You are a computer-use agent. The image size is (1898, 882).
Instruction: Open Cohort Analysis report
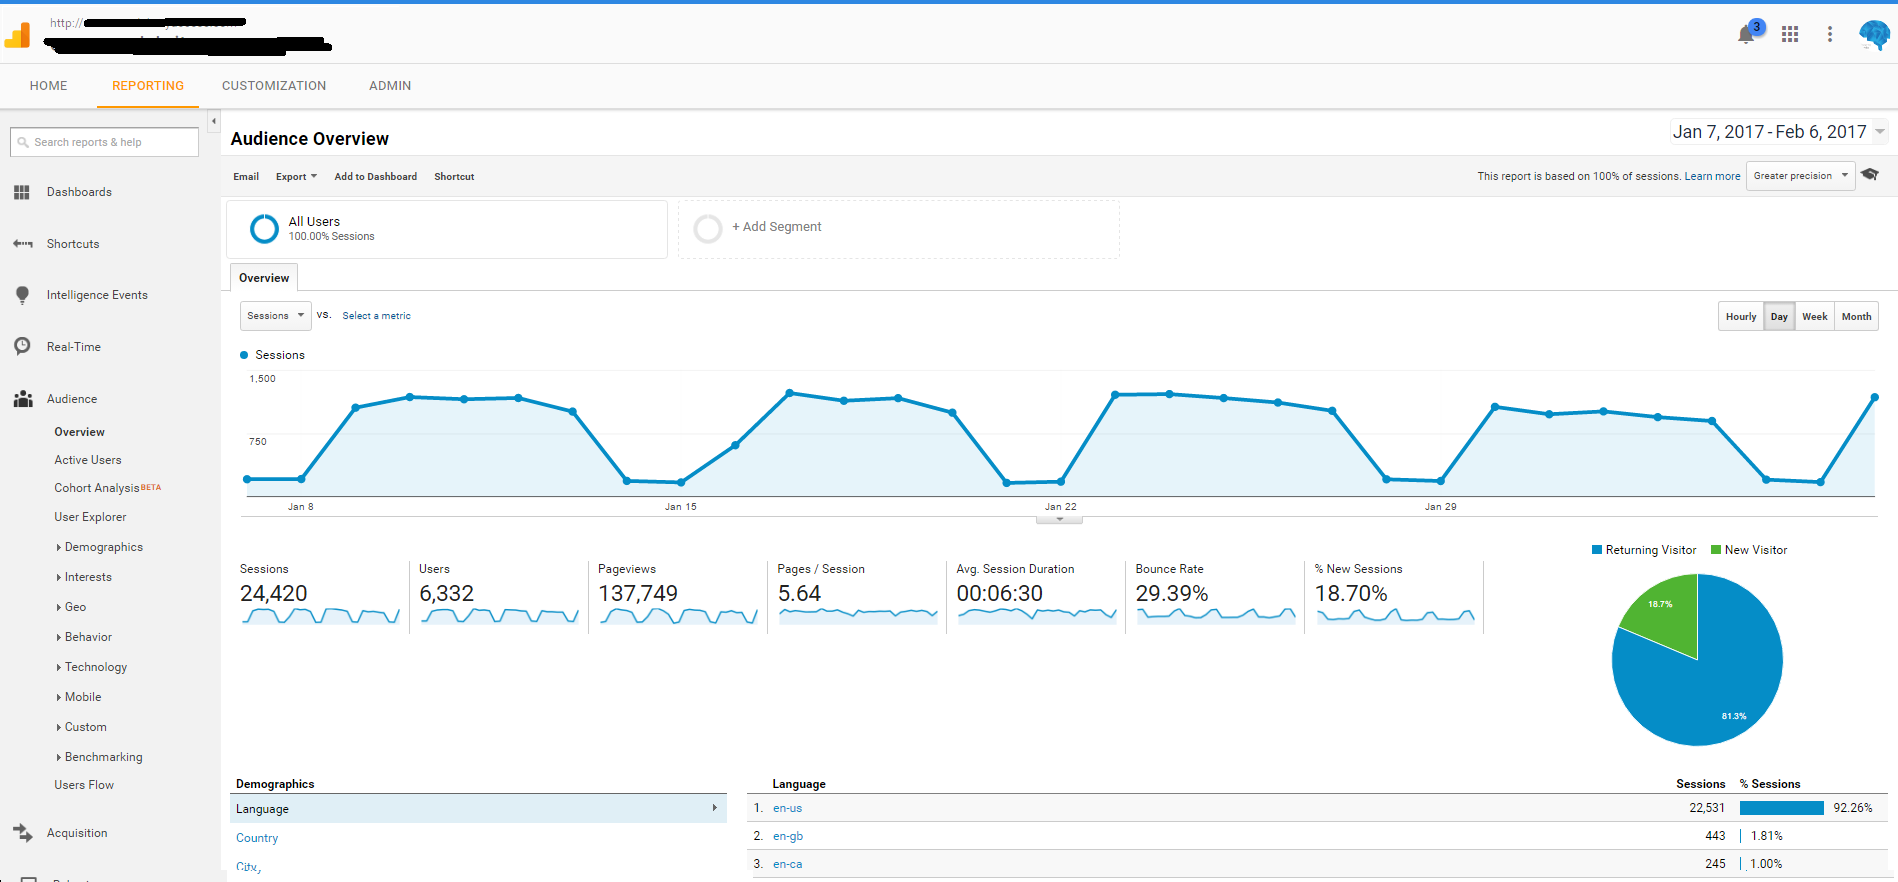click(97, 488)
